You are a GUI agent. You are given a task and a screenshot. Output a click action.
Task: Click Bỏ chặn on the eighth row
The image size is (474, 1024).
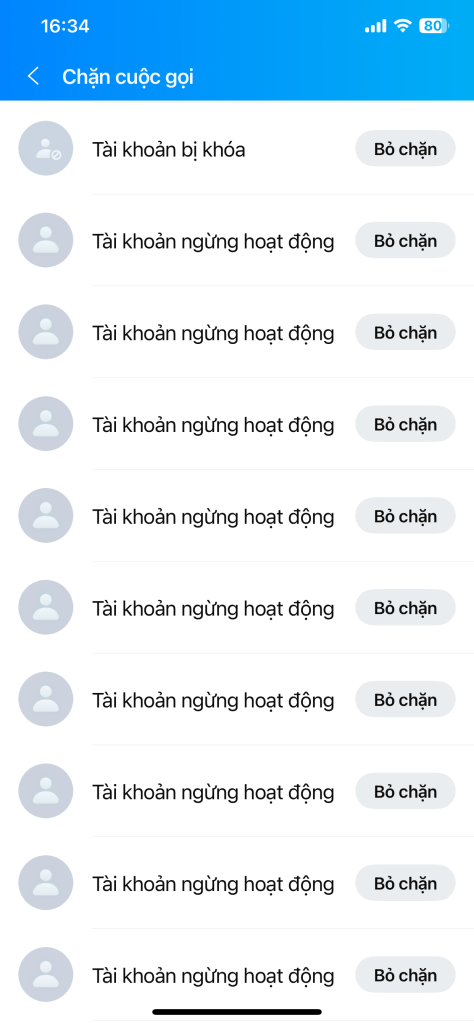[405, 791]
